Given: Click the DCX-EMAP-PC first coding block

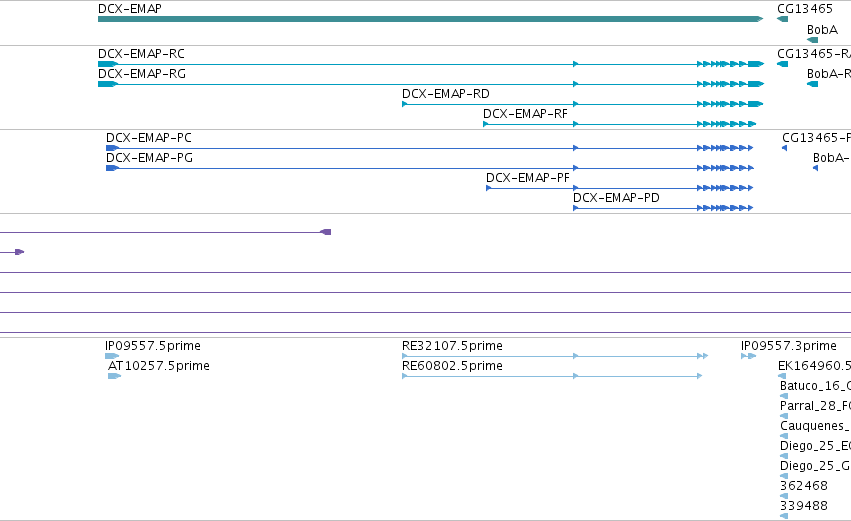Looking at the screenshot, I should [112, 148].
